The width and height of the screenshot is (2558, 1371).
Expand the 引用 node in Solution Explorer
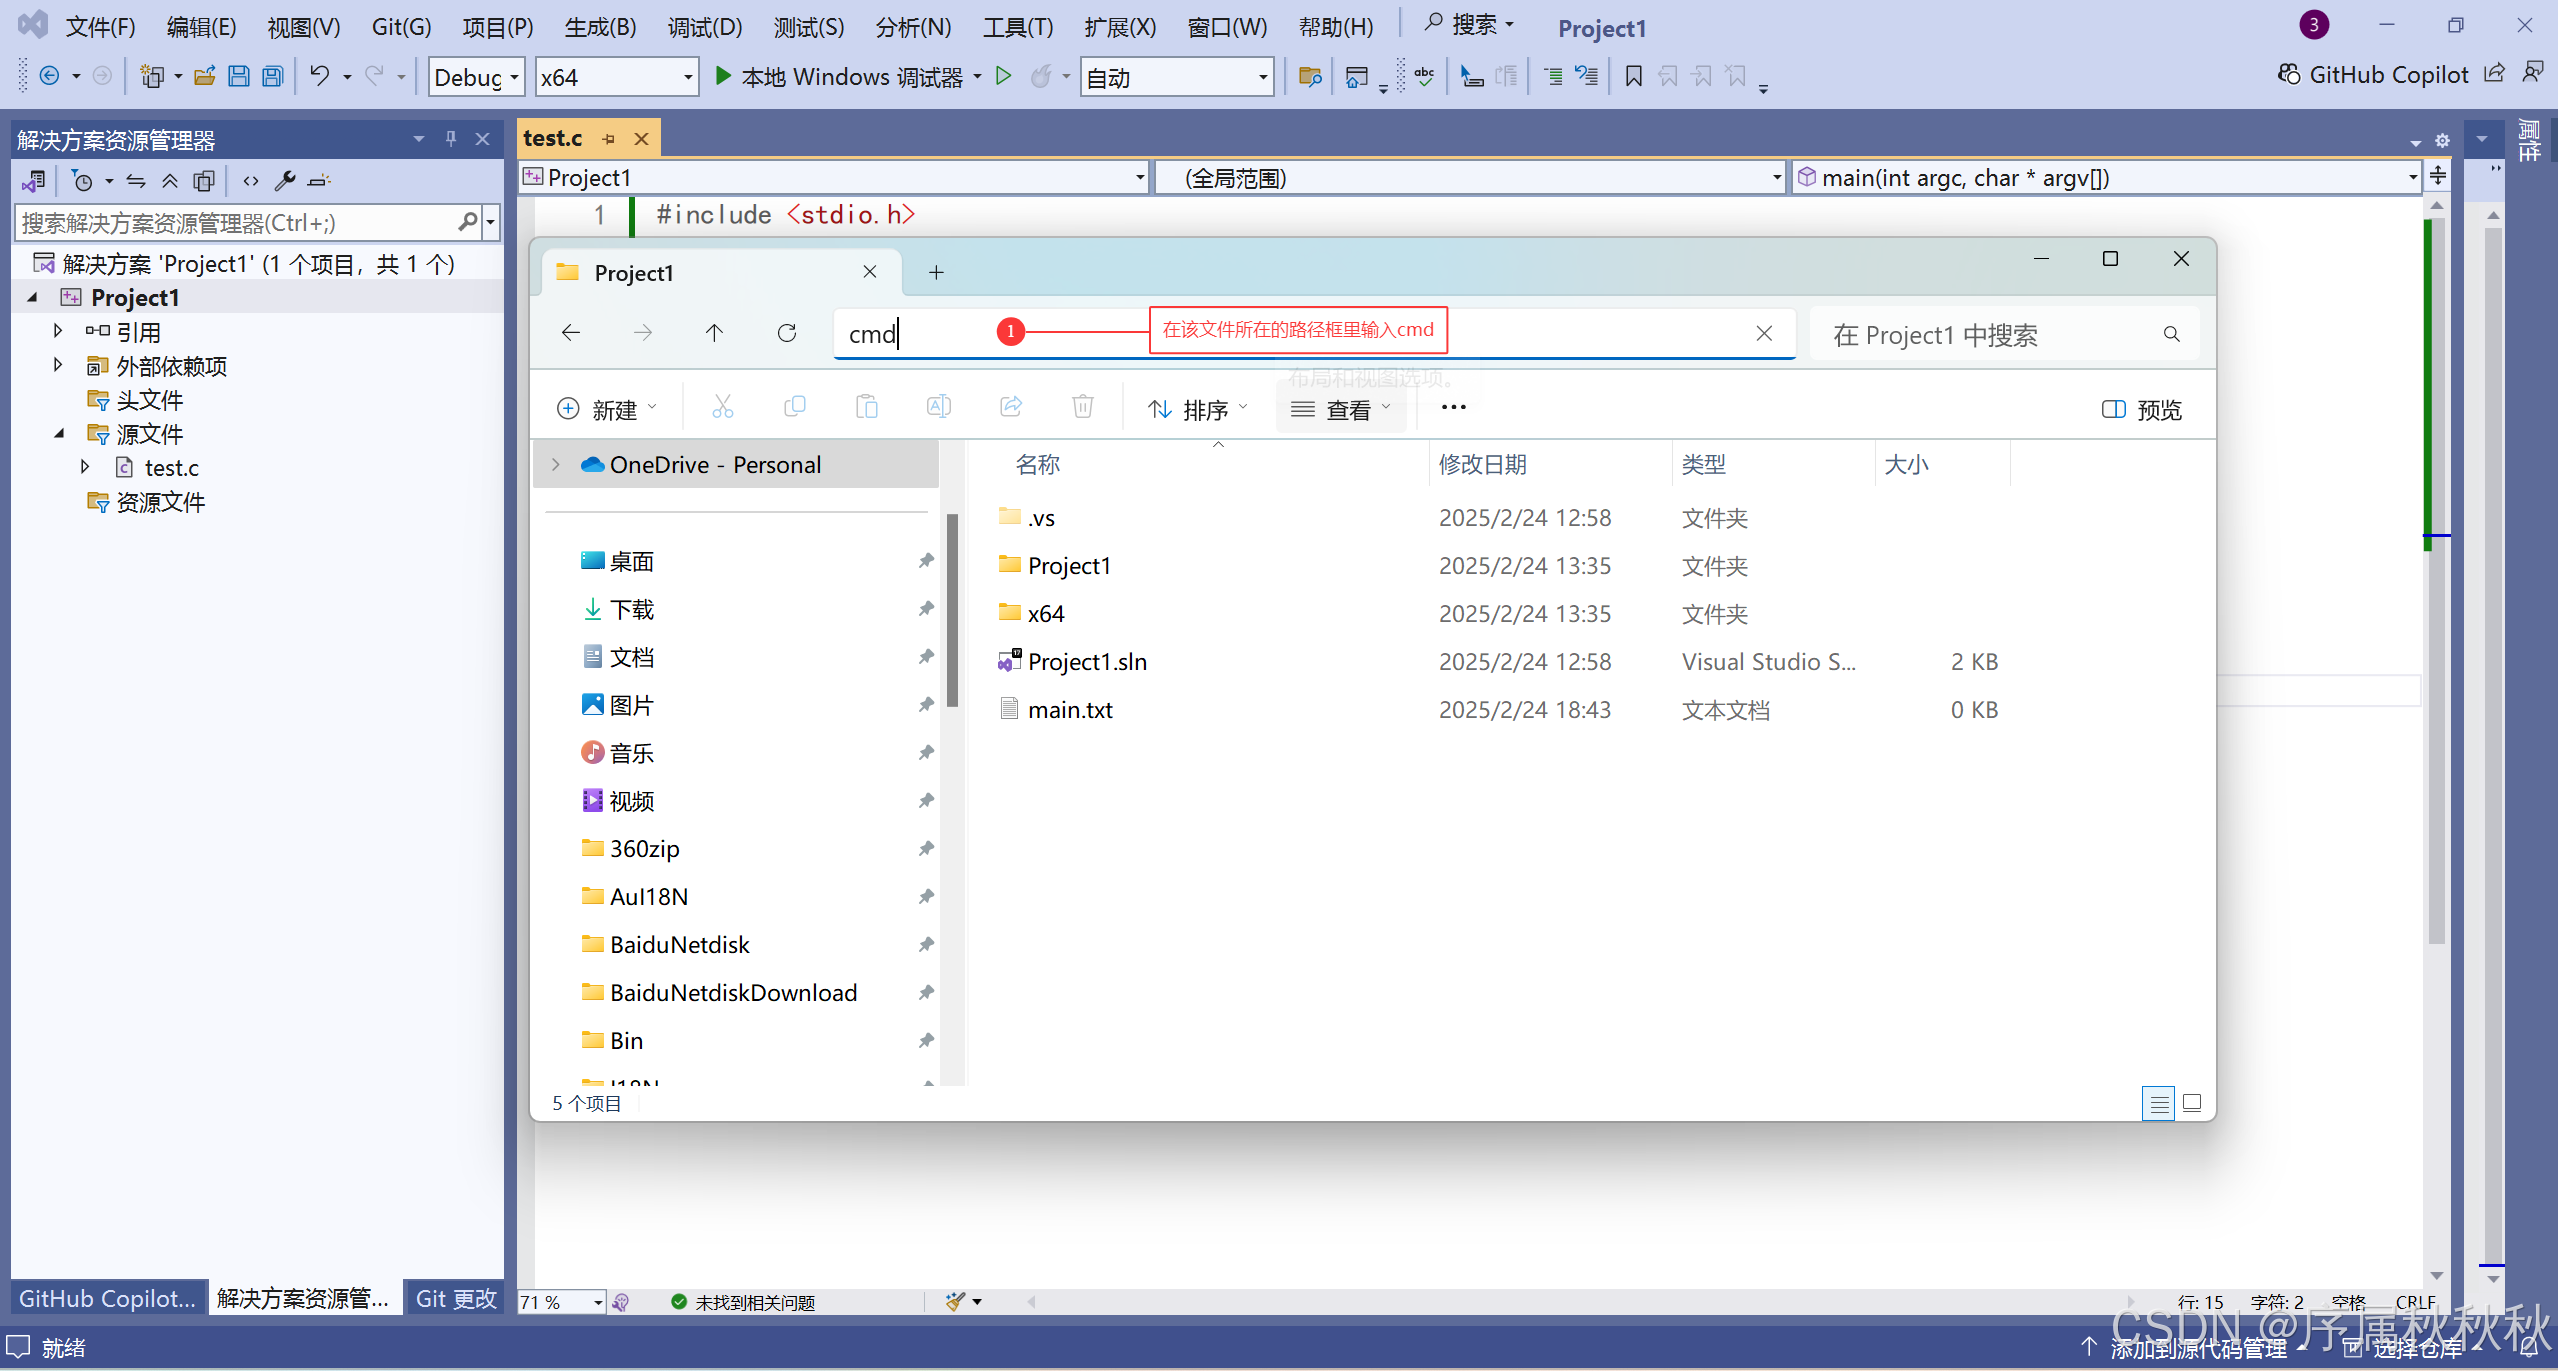tap(58, 331)
